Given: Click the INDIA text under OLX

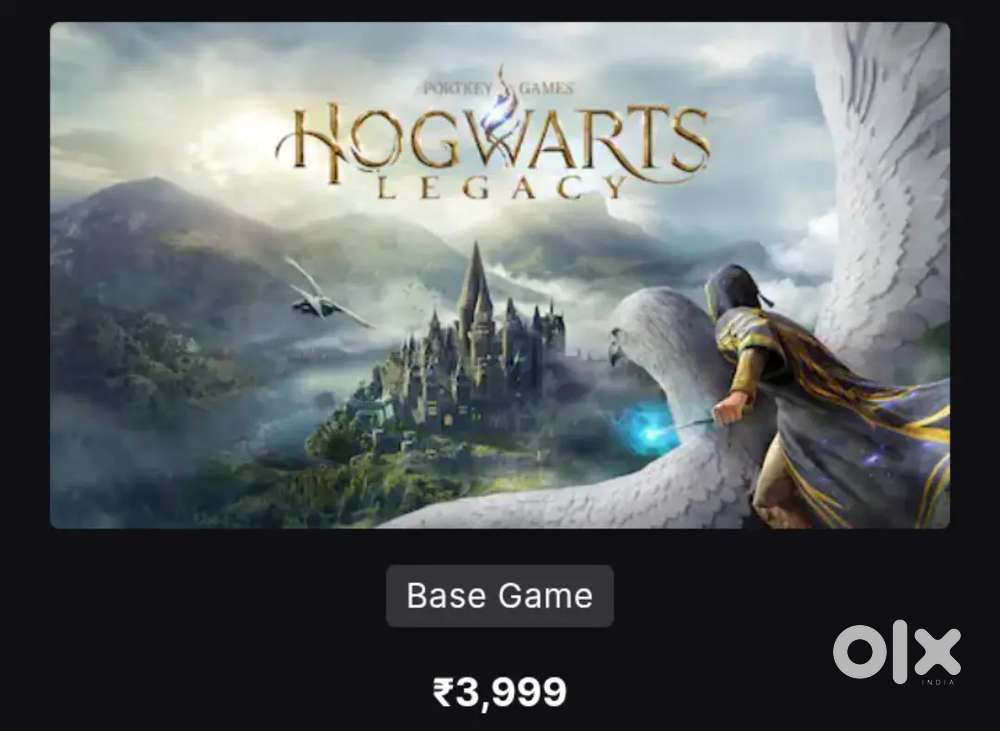Looking at the screenshot, I should (938, 683).
